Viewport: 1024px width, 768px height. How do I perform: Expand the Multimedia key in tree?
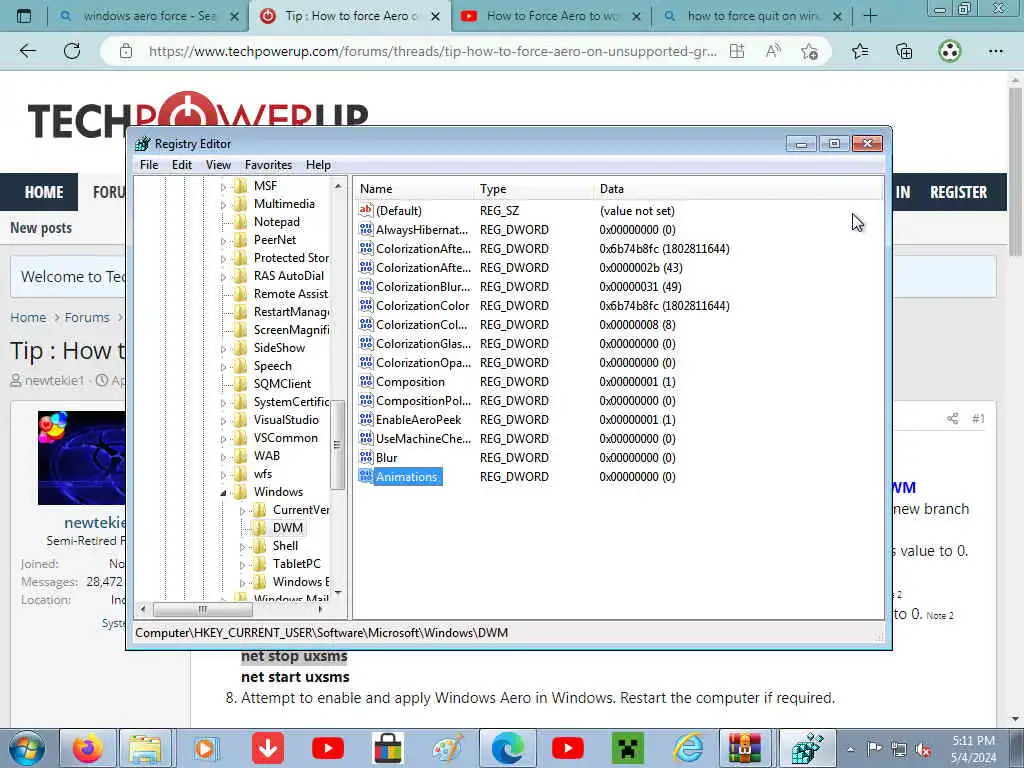pyautogui.click(x=223, y=204)
